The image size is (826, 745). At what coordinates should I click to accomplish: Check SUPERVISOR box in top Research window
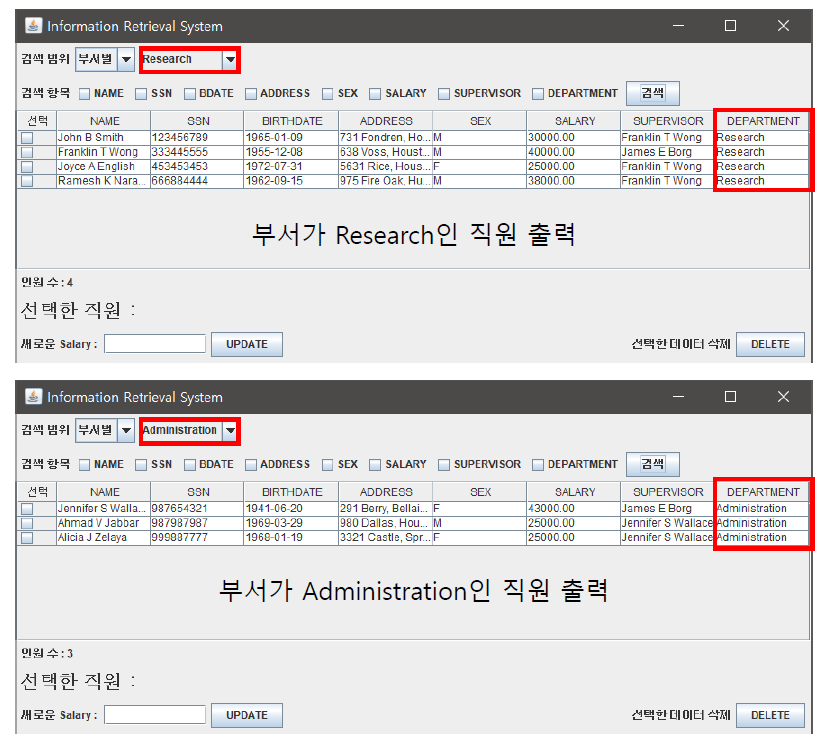pyautogui.click(x=444, y=94)
